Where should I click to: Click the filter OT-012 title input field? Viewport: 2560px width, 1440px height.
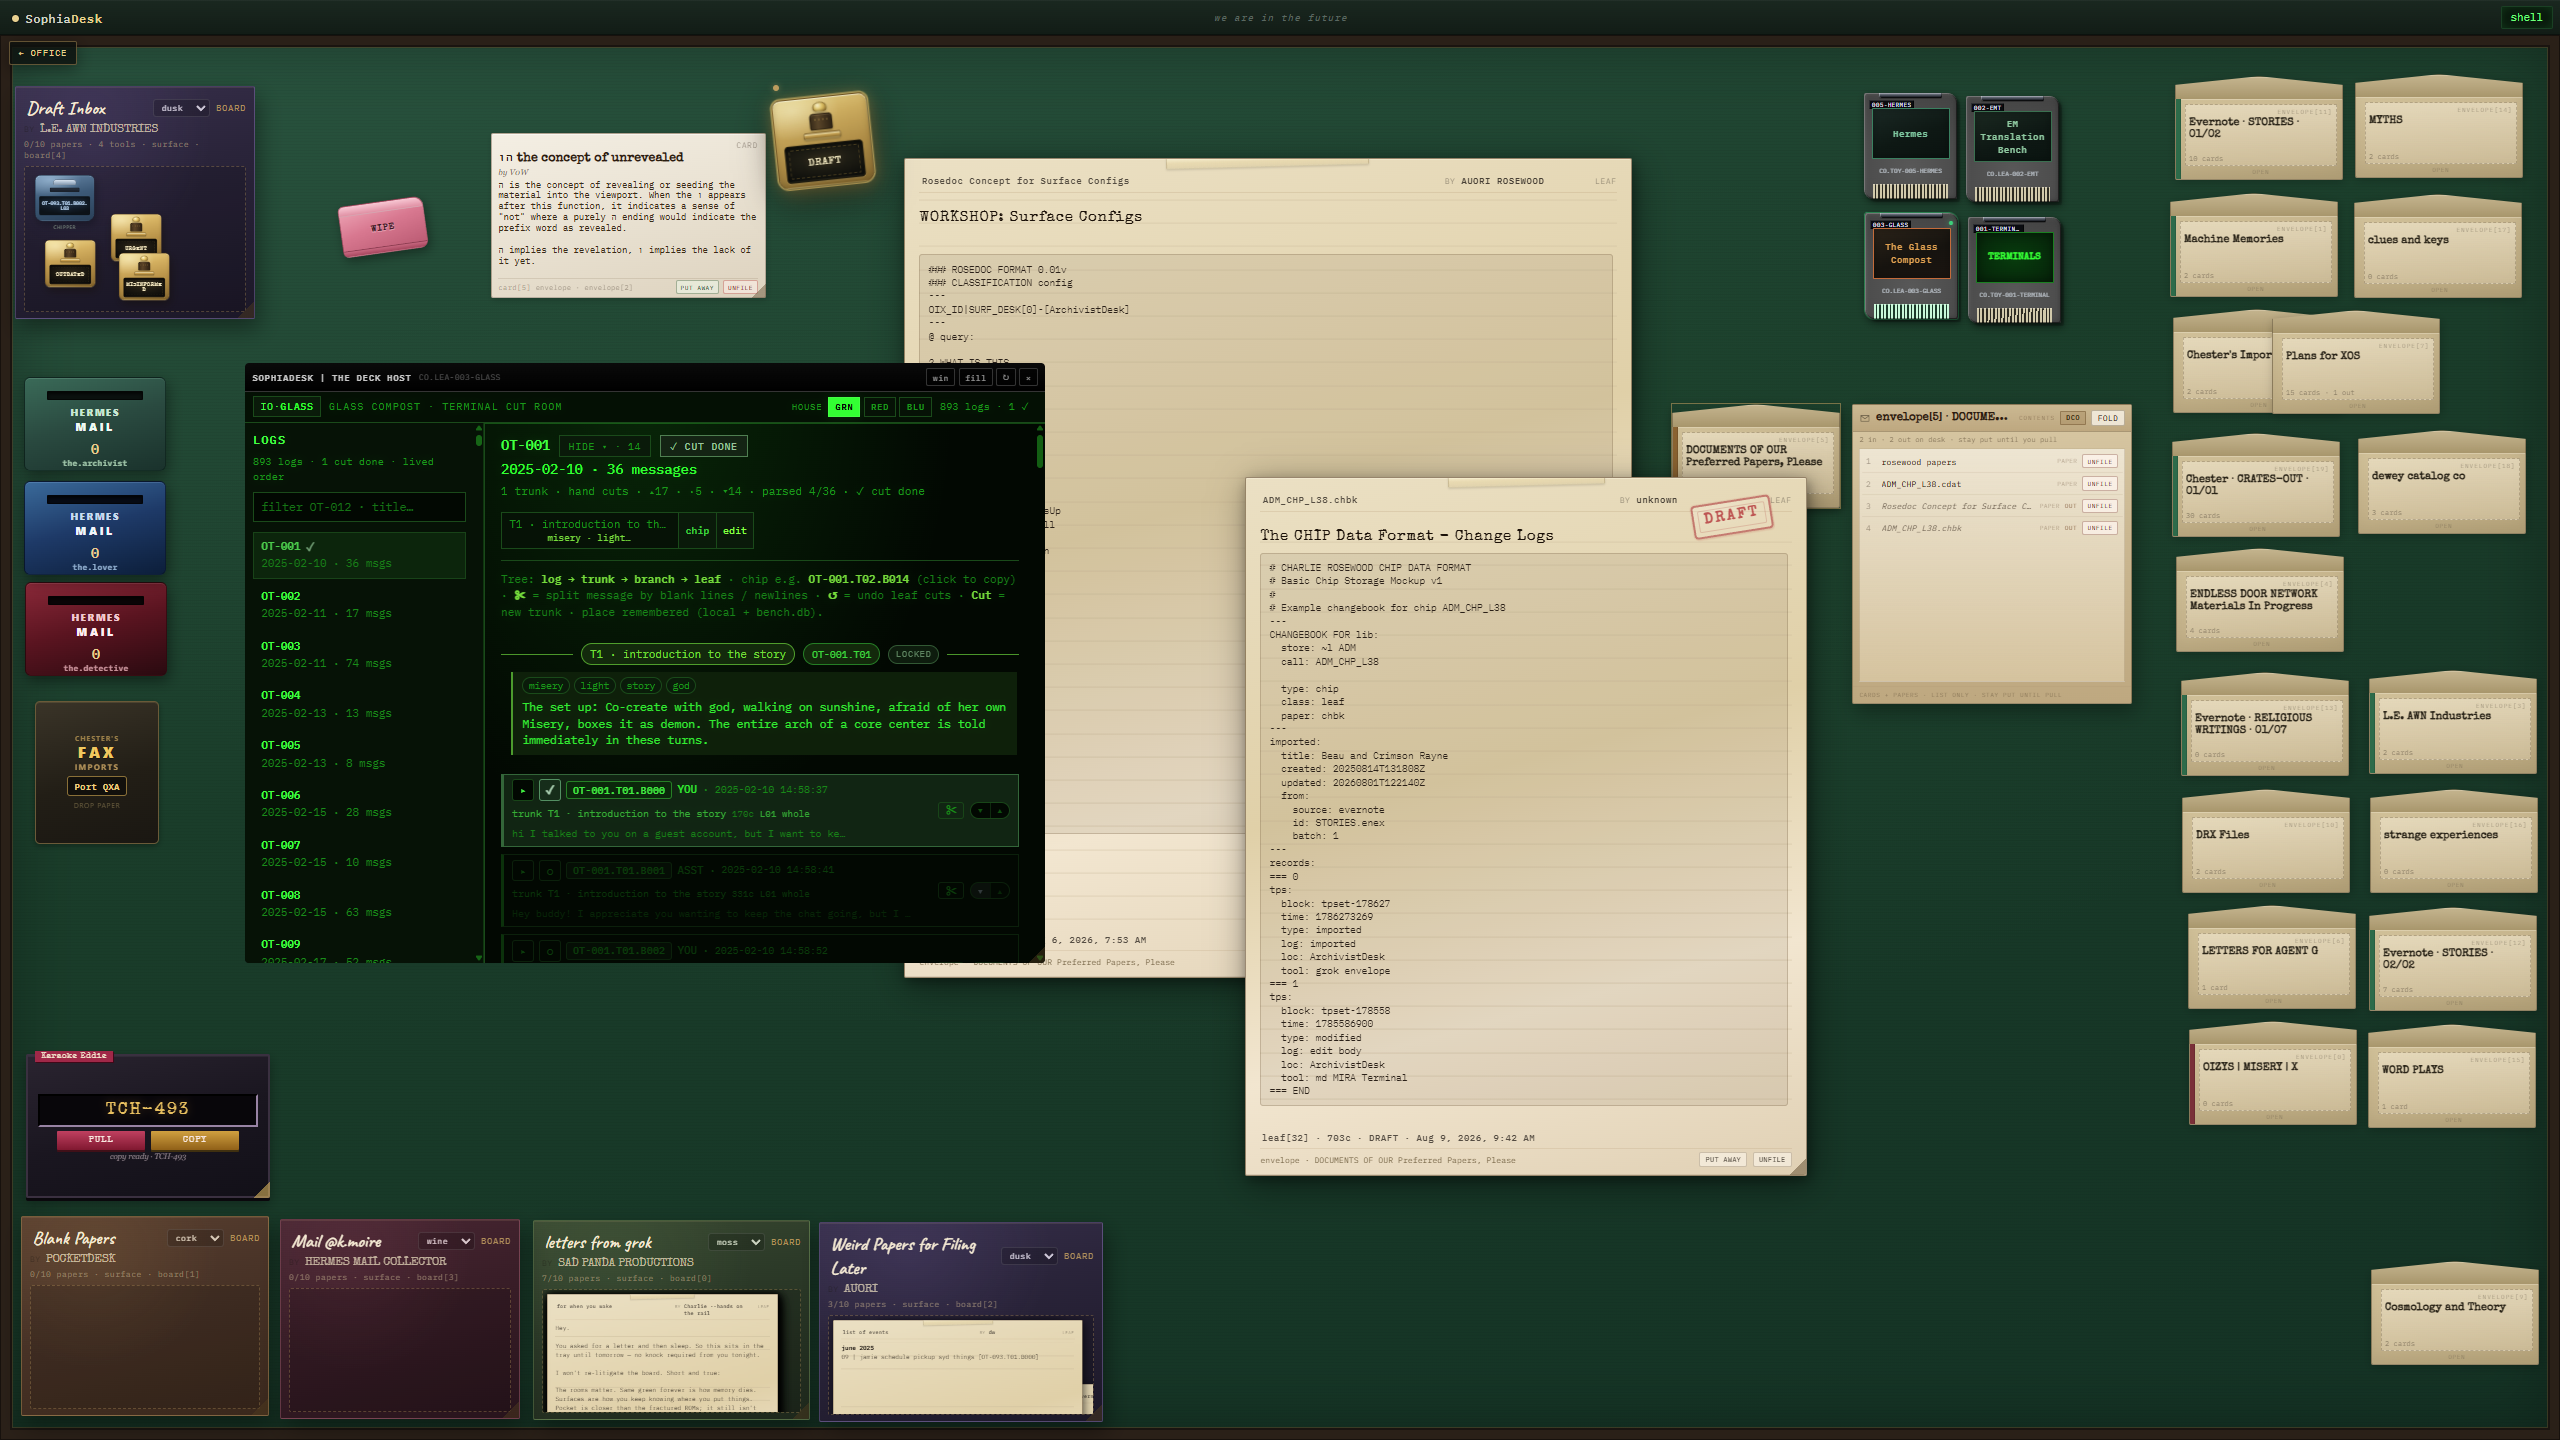[359, 507]
